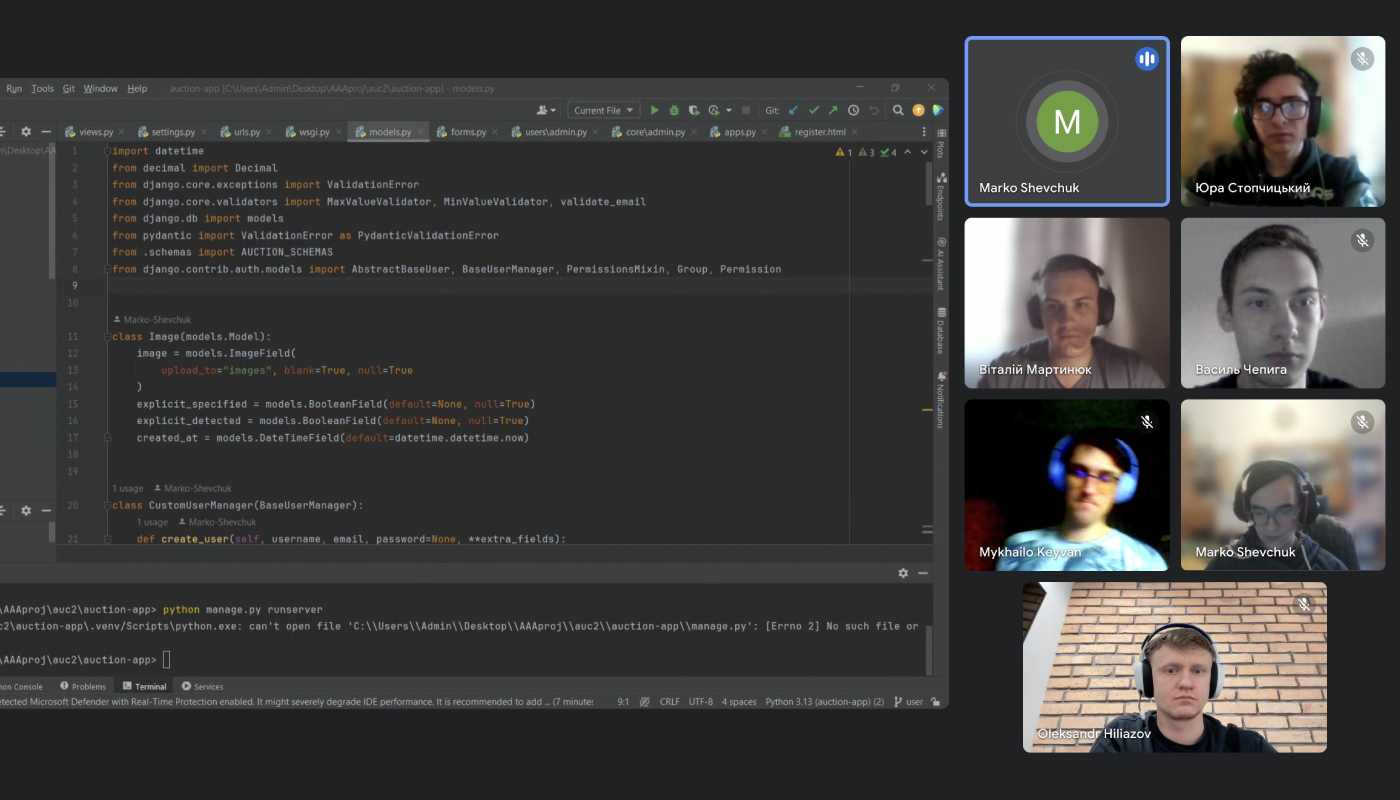Toggle the read-only lock icon in status bar
Screen dimensions: 1400x800
pyautogui.click(x=935, y=702)
